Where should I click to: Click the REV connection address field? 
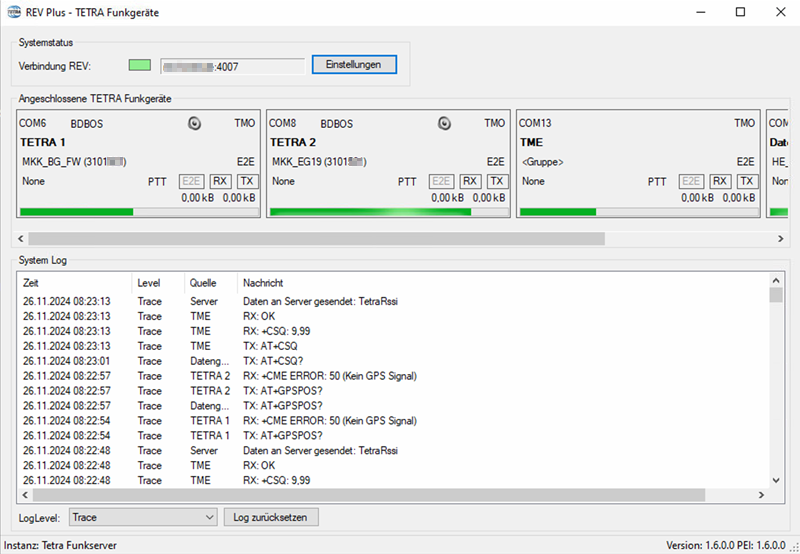coord(232,66)
